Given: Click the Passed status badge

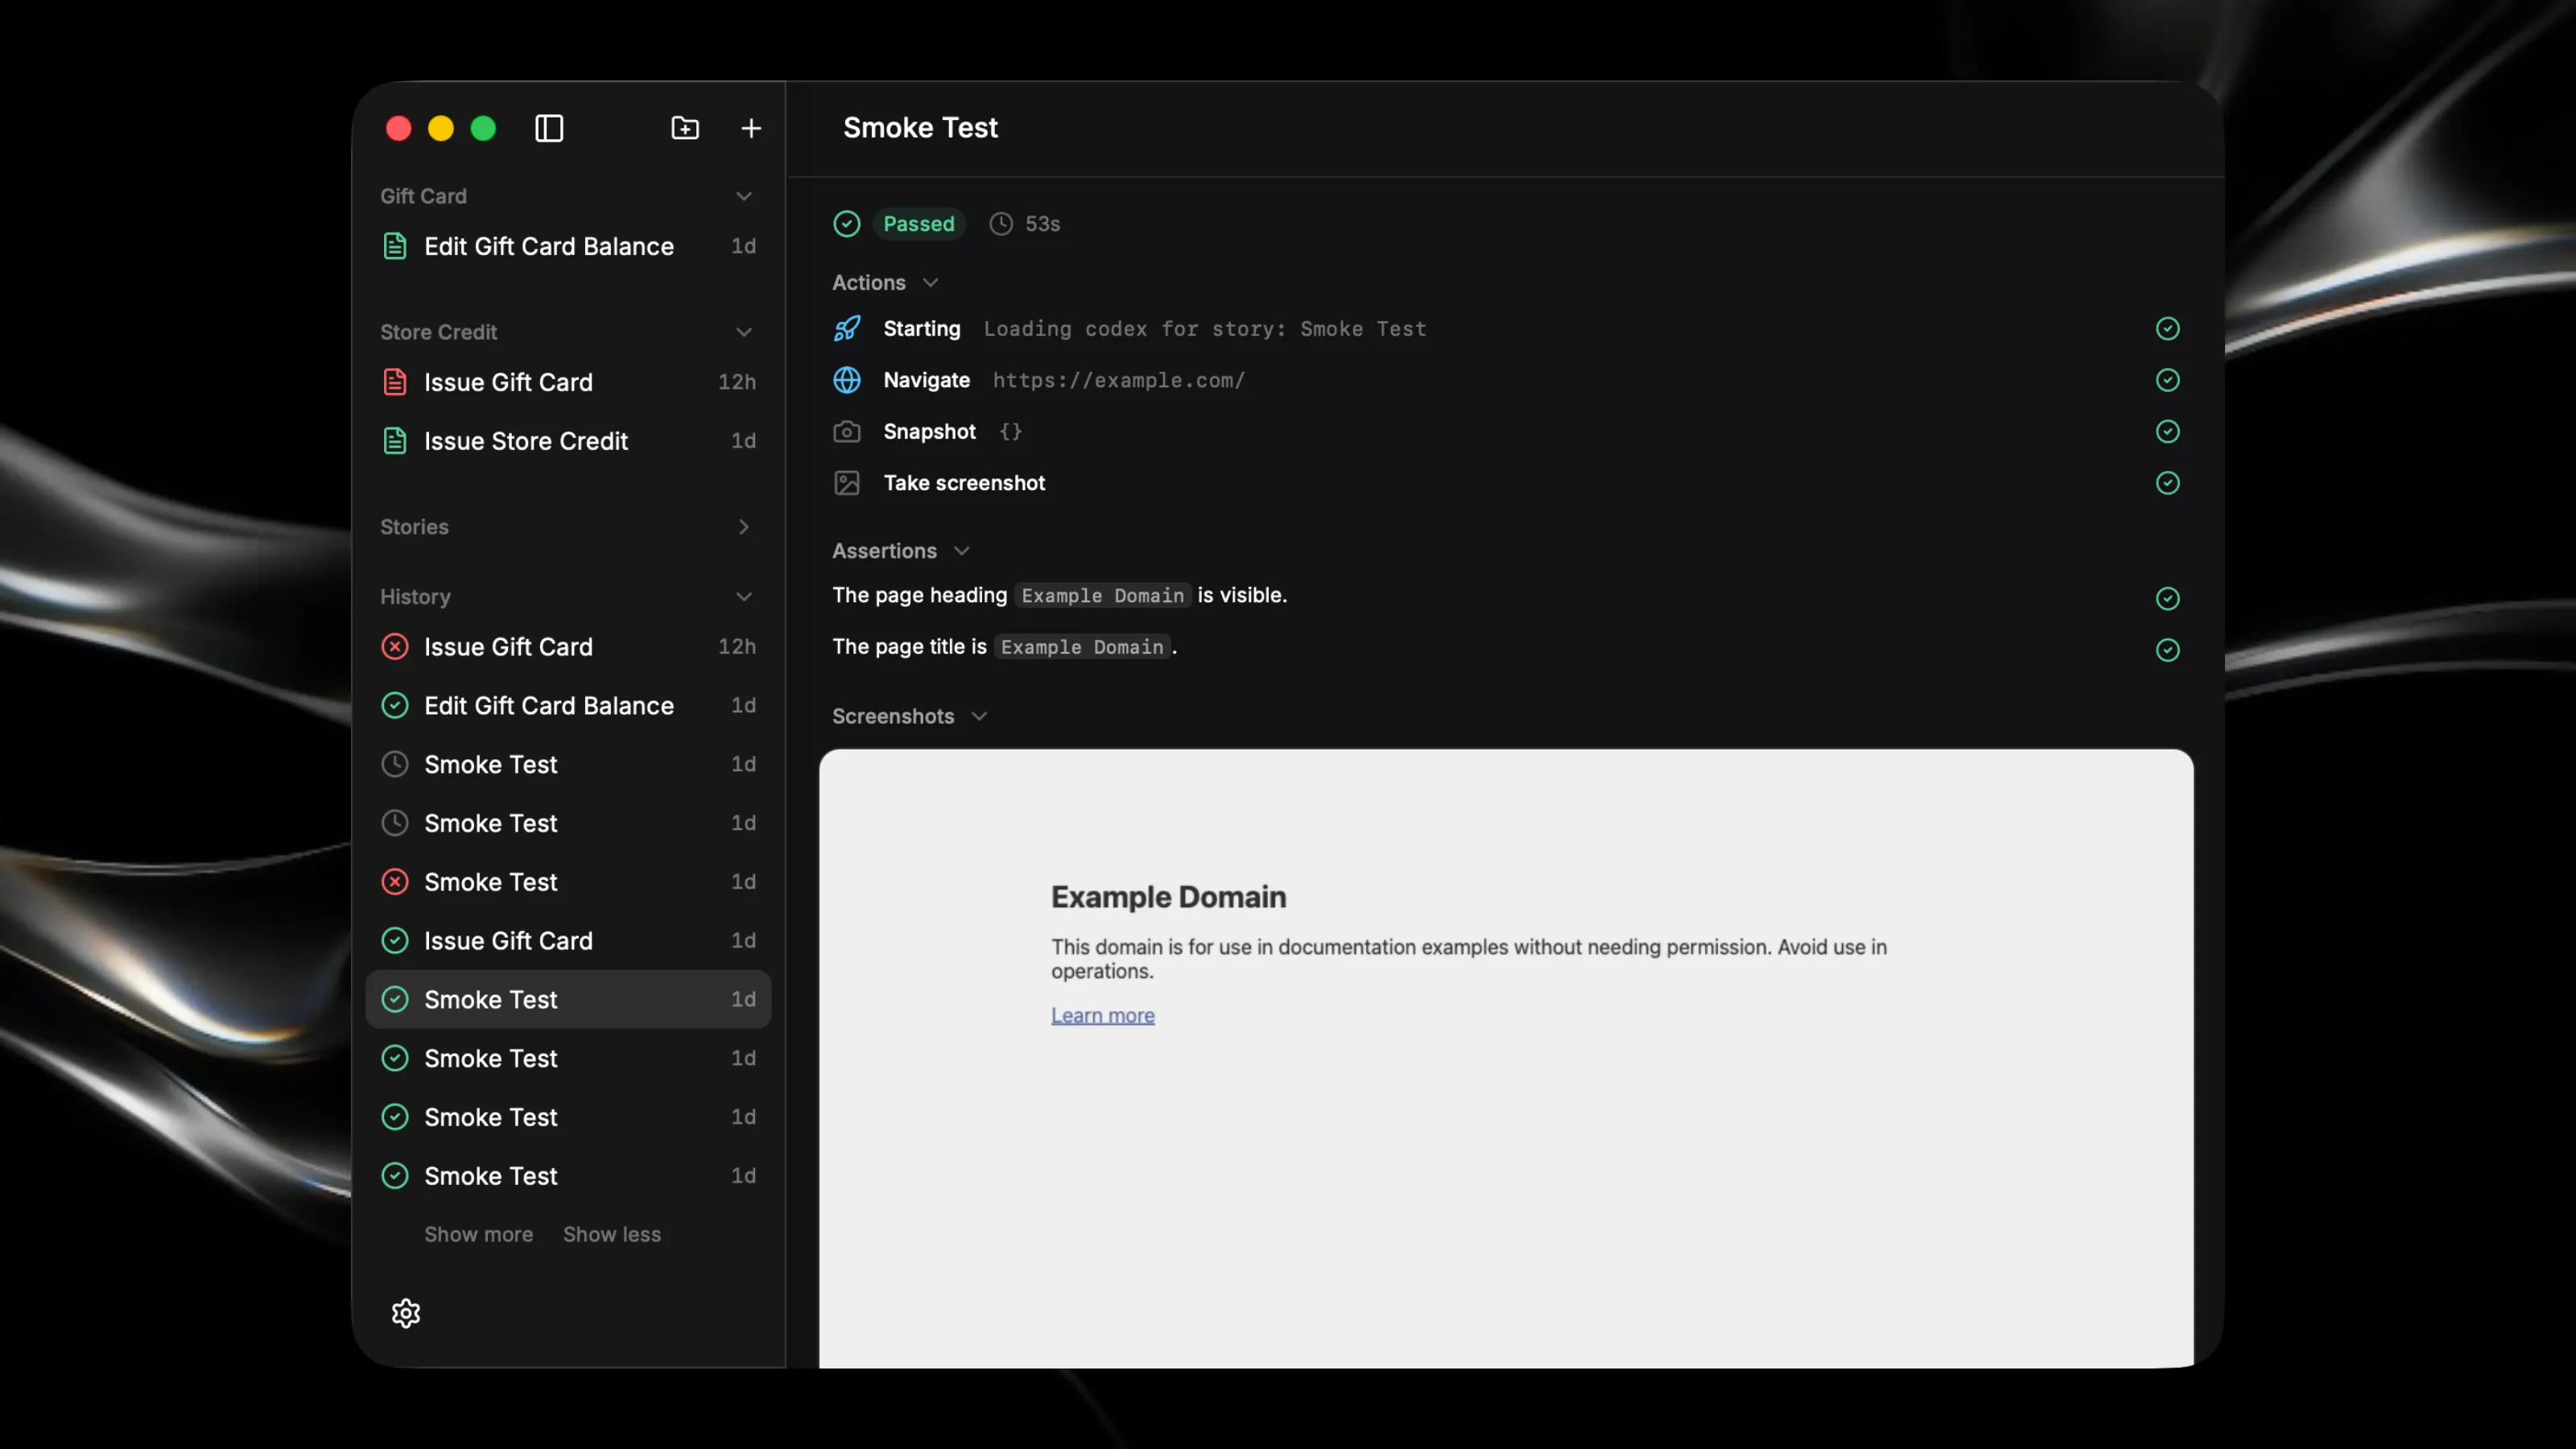Looking at the screenshot, I should [x=918, y=224].
